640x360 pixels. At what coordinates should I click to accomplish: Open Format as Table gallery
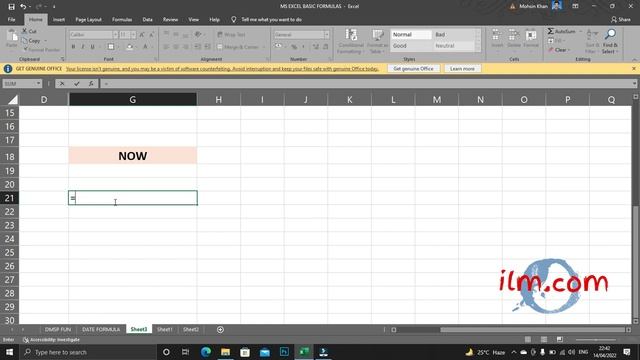pos(377,41)
